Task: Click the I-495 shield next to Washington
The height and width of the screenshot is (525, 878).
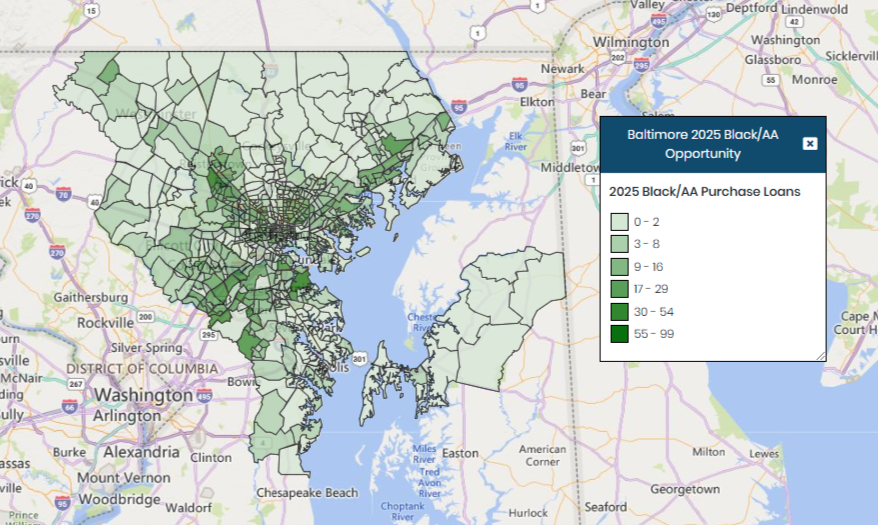Action: point(204,396)
